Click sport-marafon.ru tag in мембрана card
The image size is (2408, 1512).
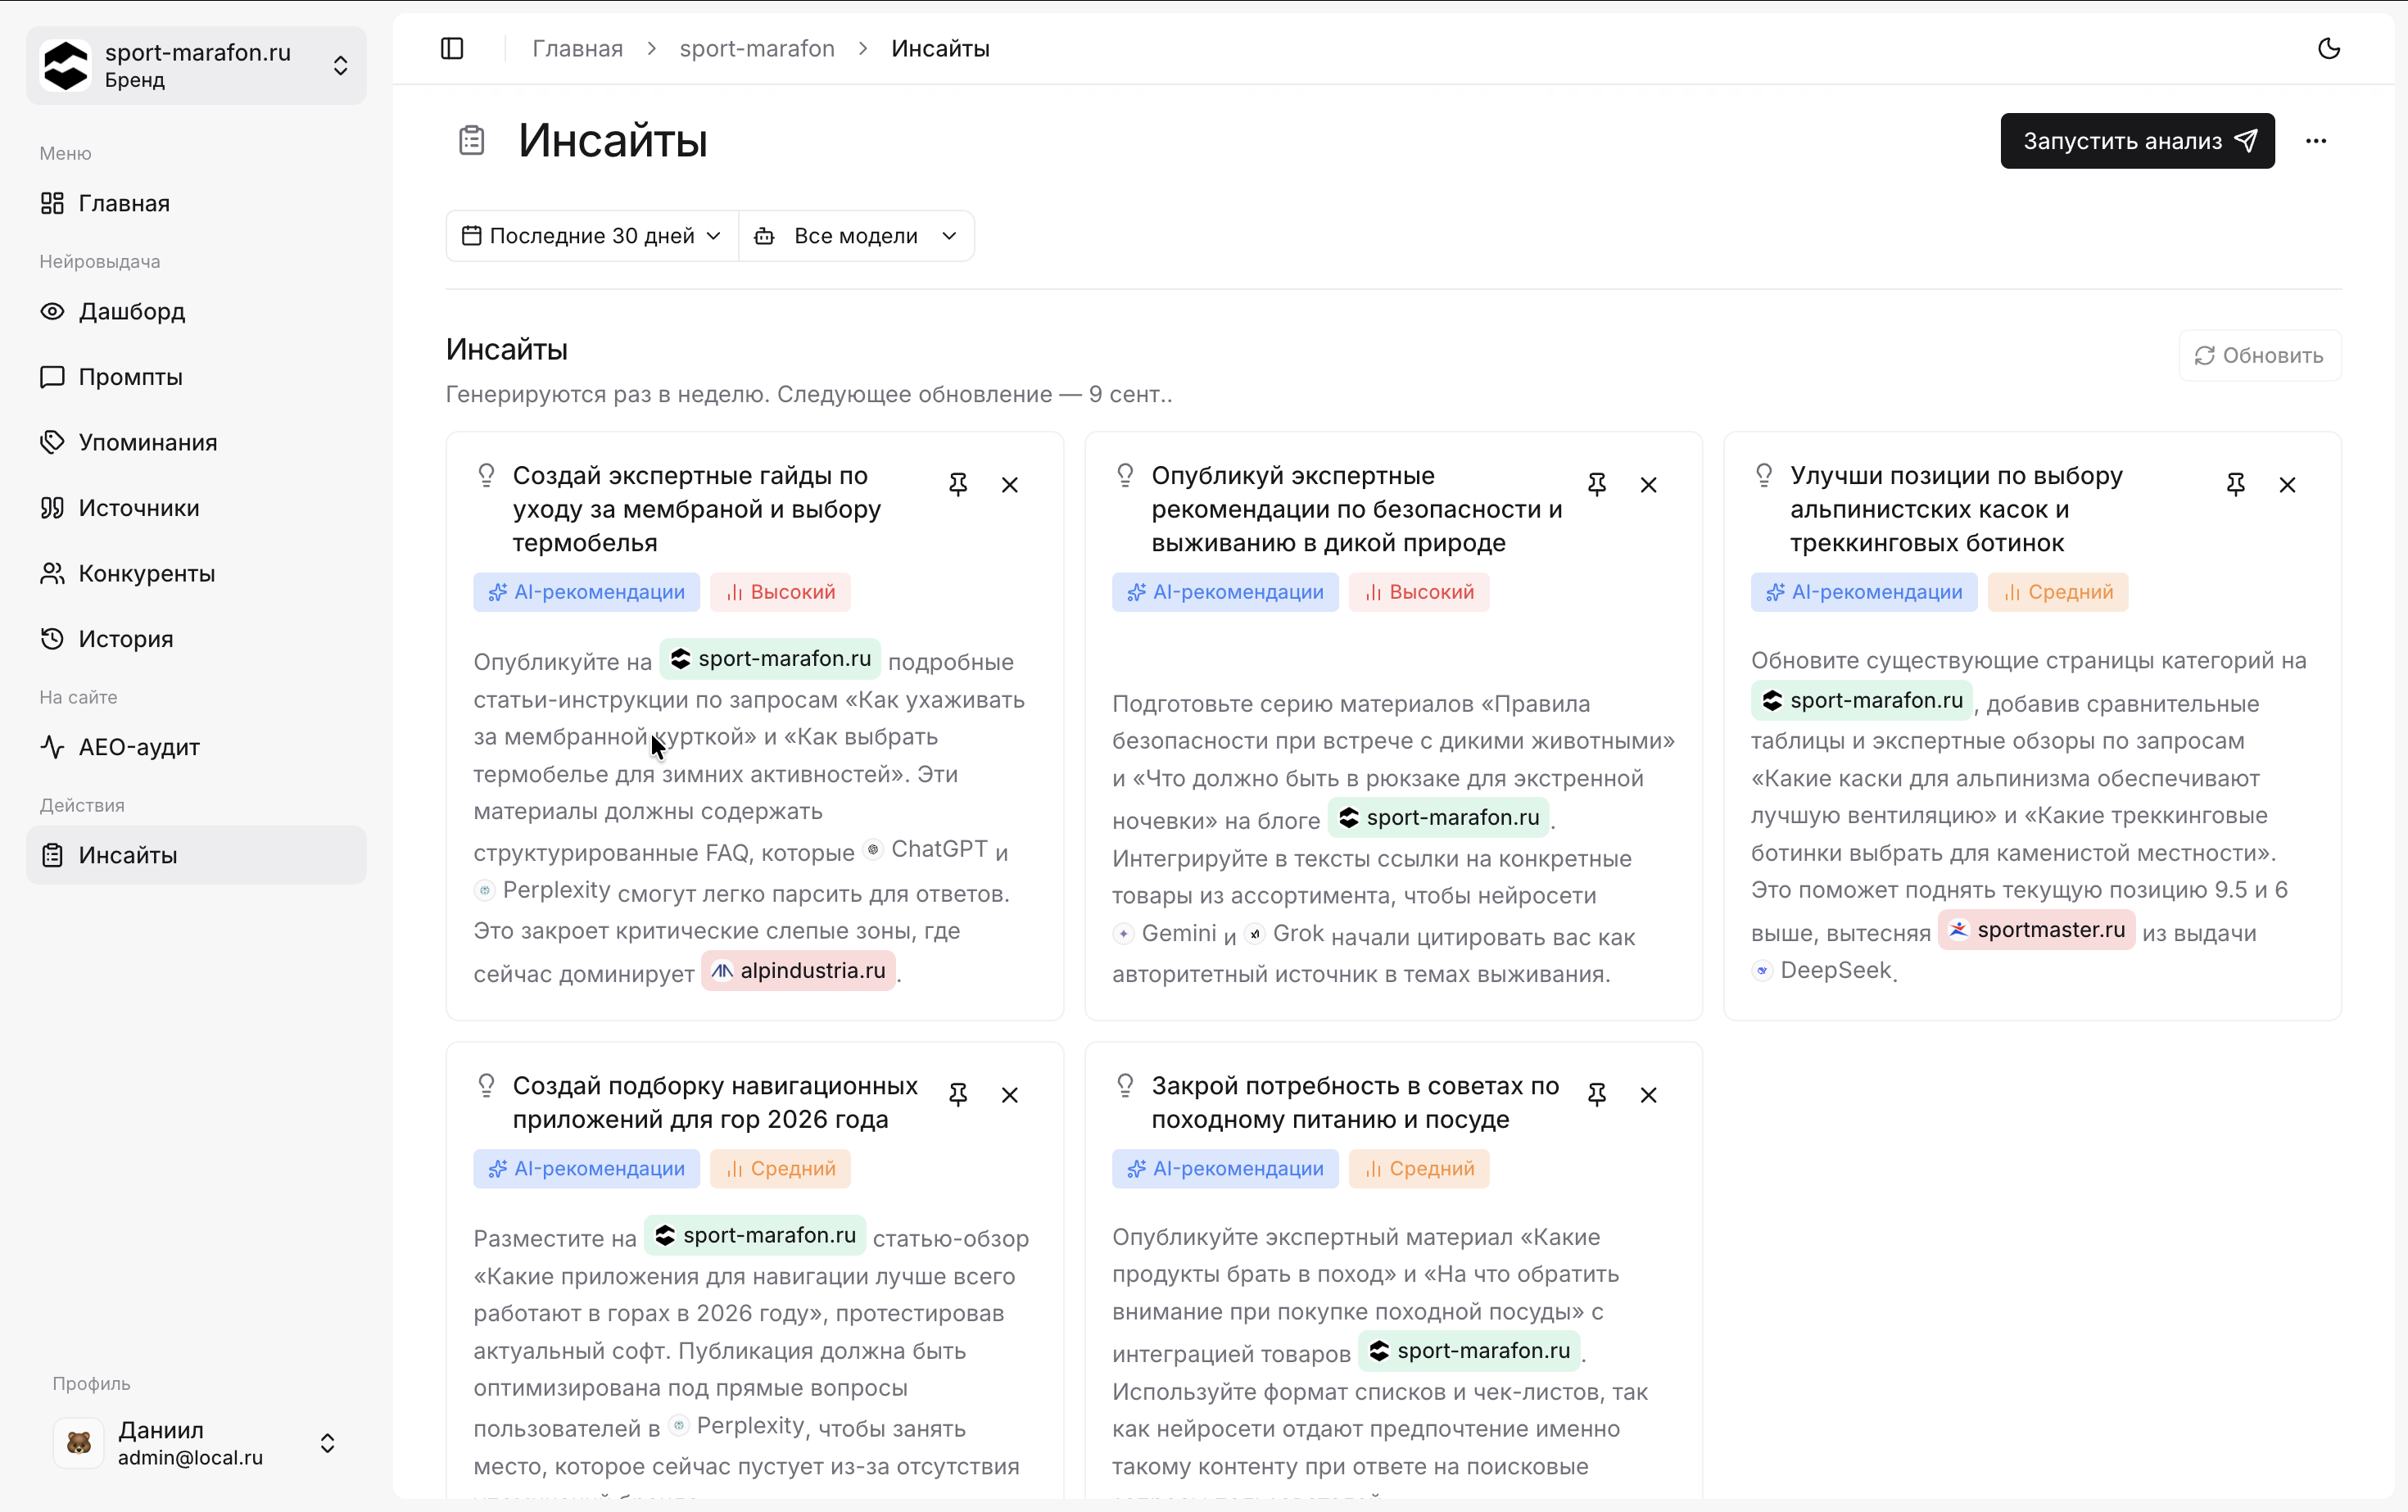point(770,659)
